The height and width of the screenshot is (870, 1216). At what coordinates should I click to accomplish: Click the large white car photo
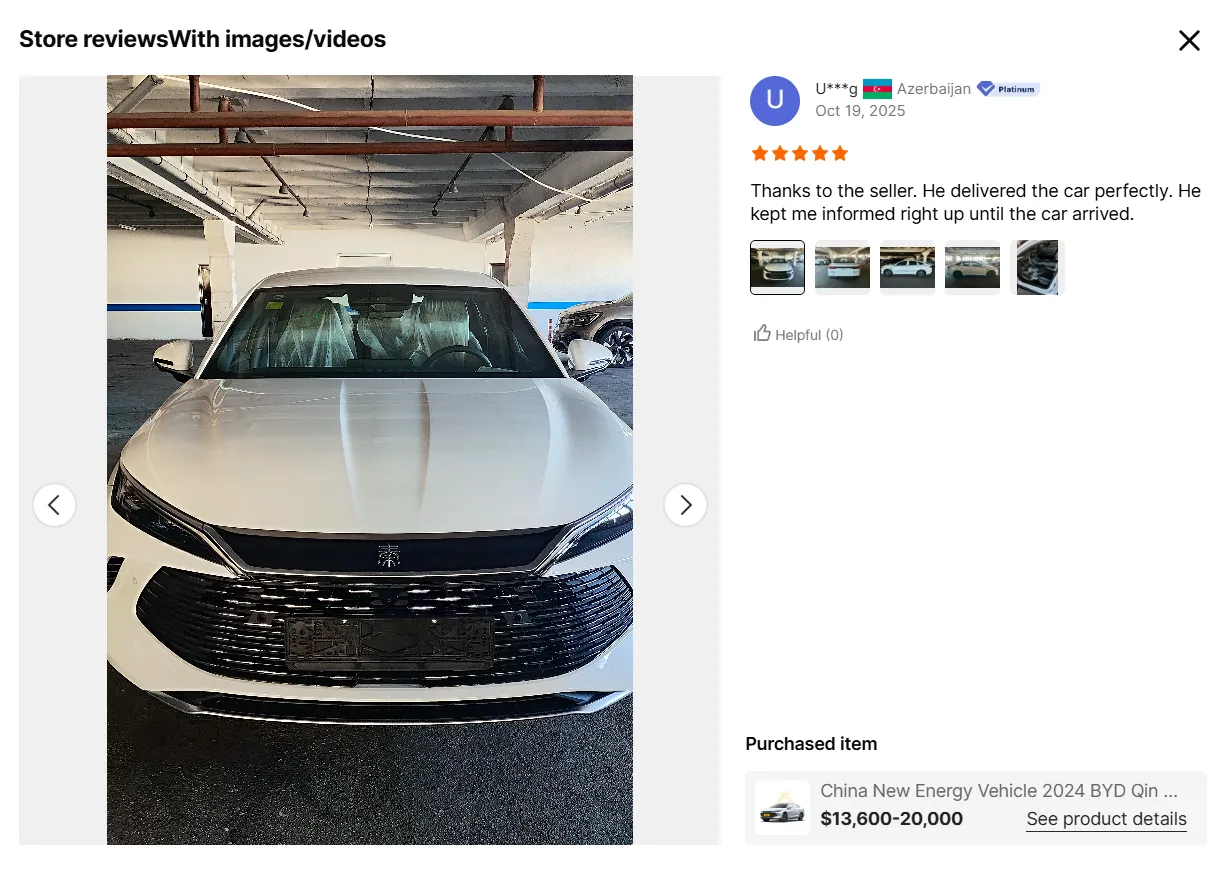[370, 460]
